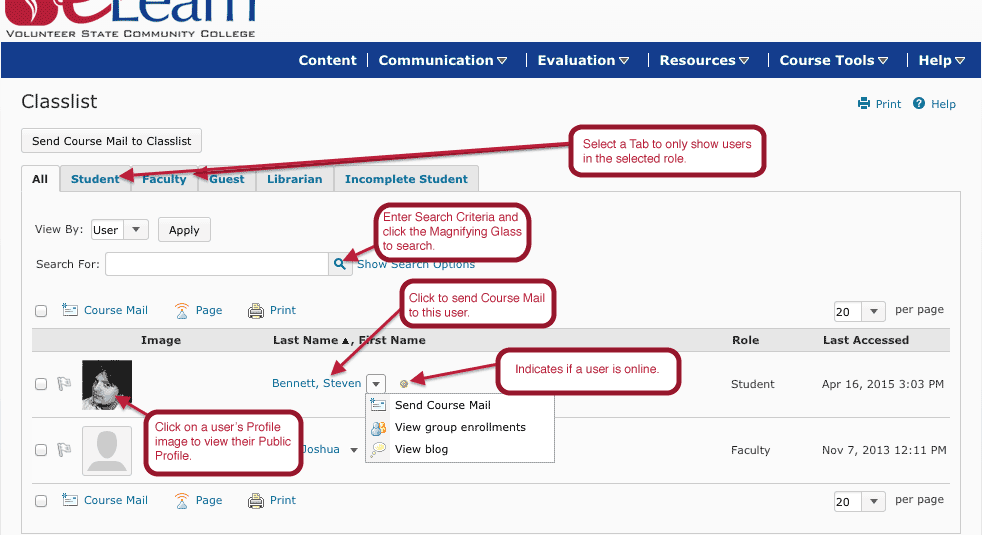This screenshot has width=982, height=535.
Task: Click the Search For text field
Action: 216,264
